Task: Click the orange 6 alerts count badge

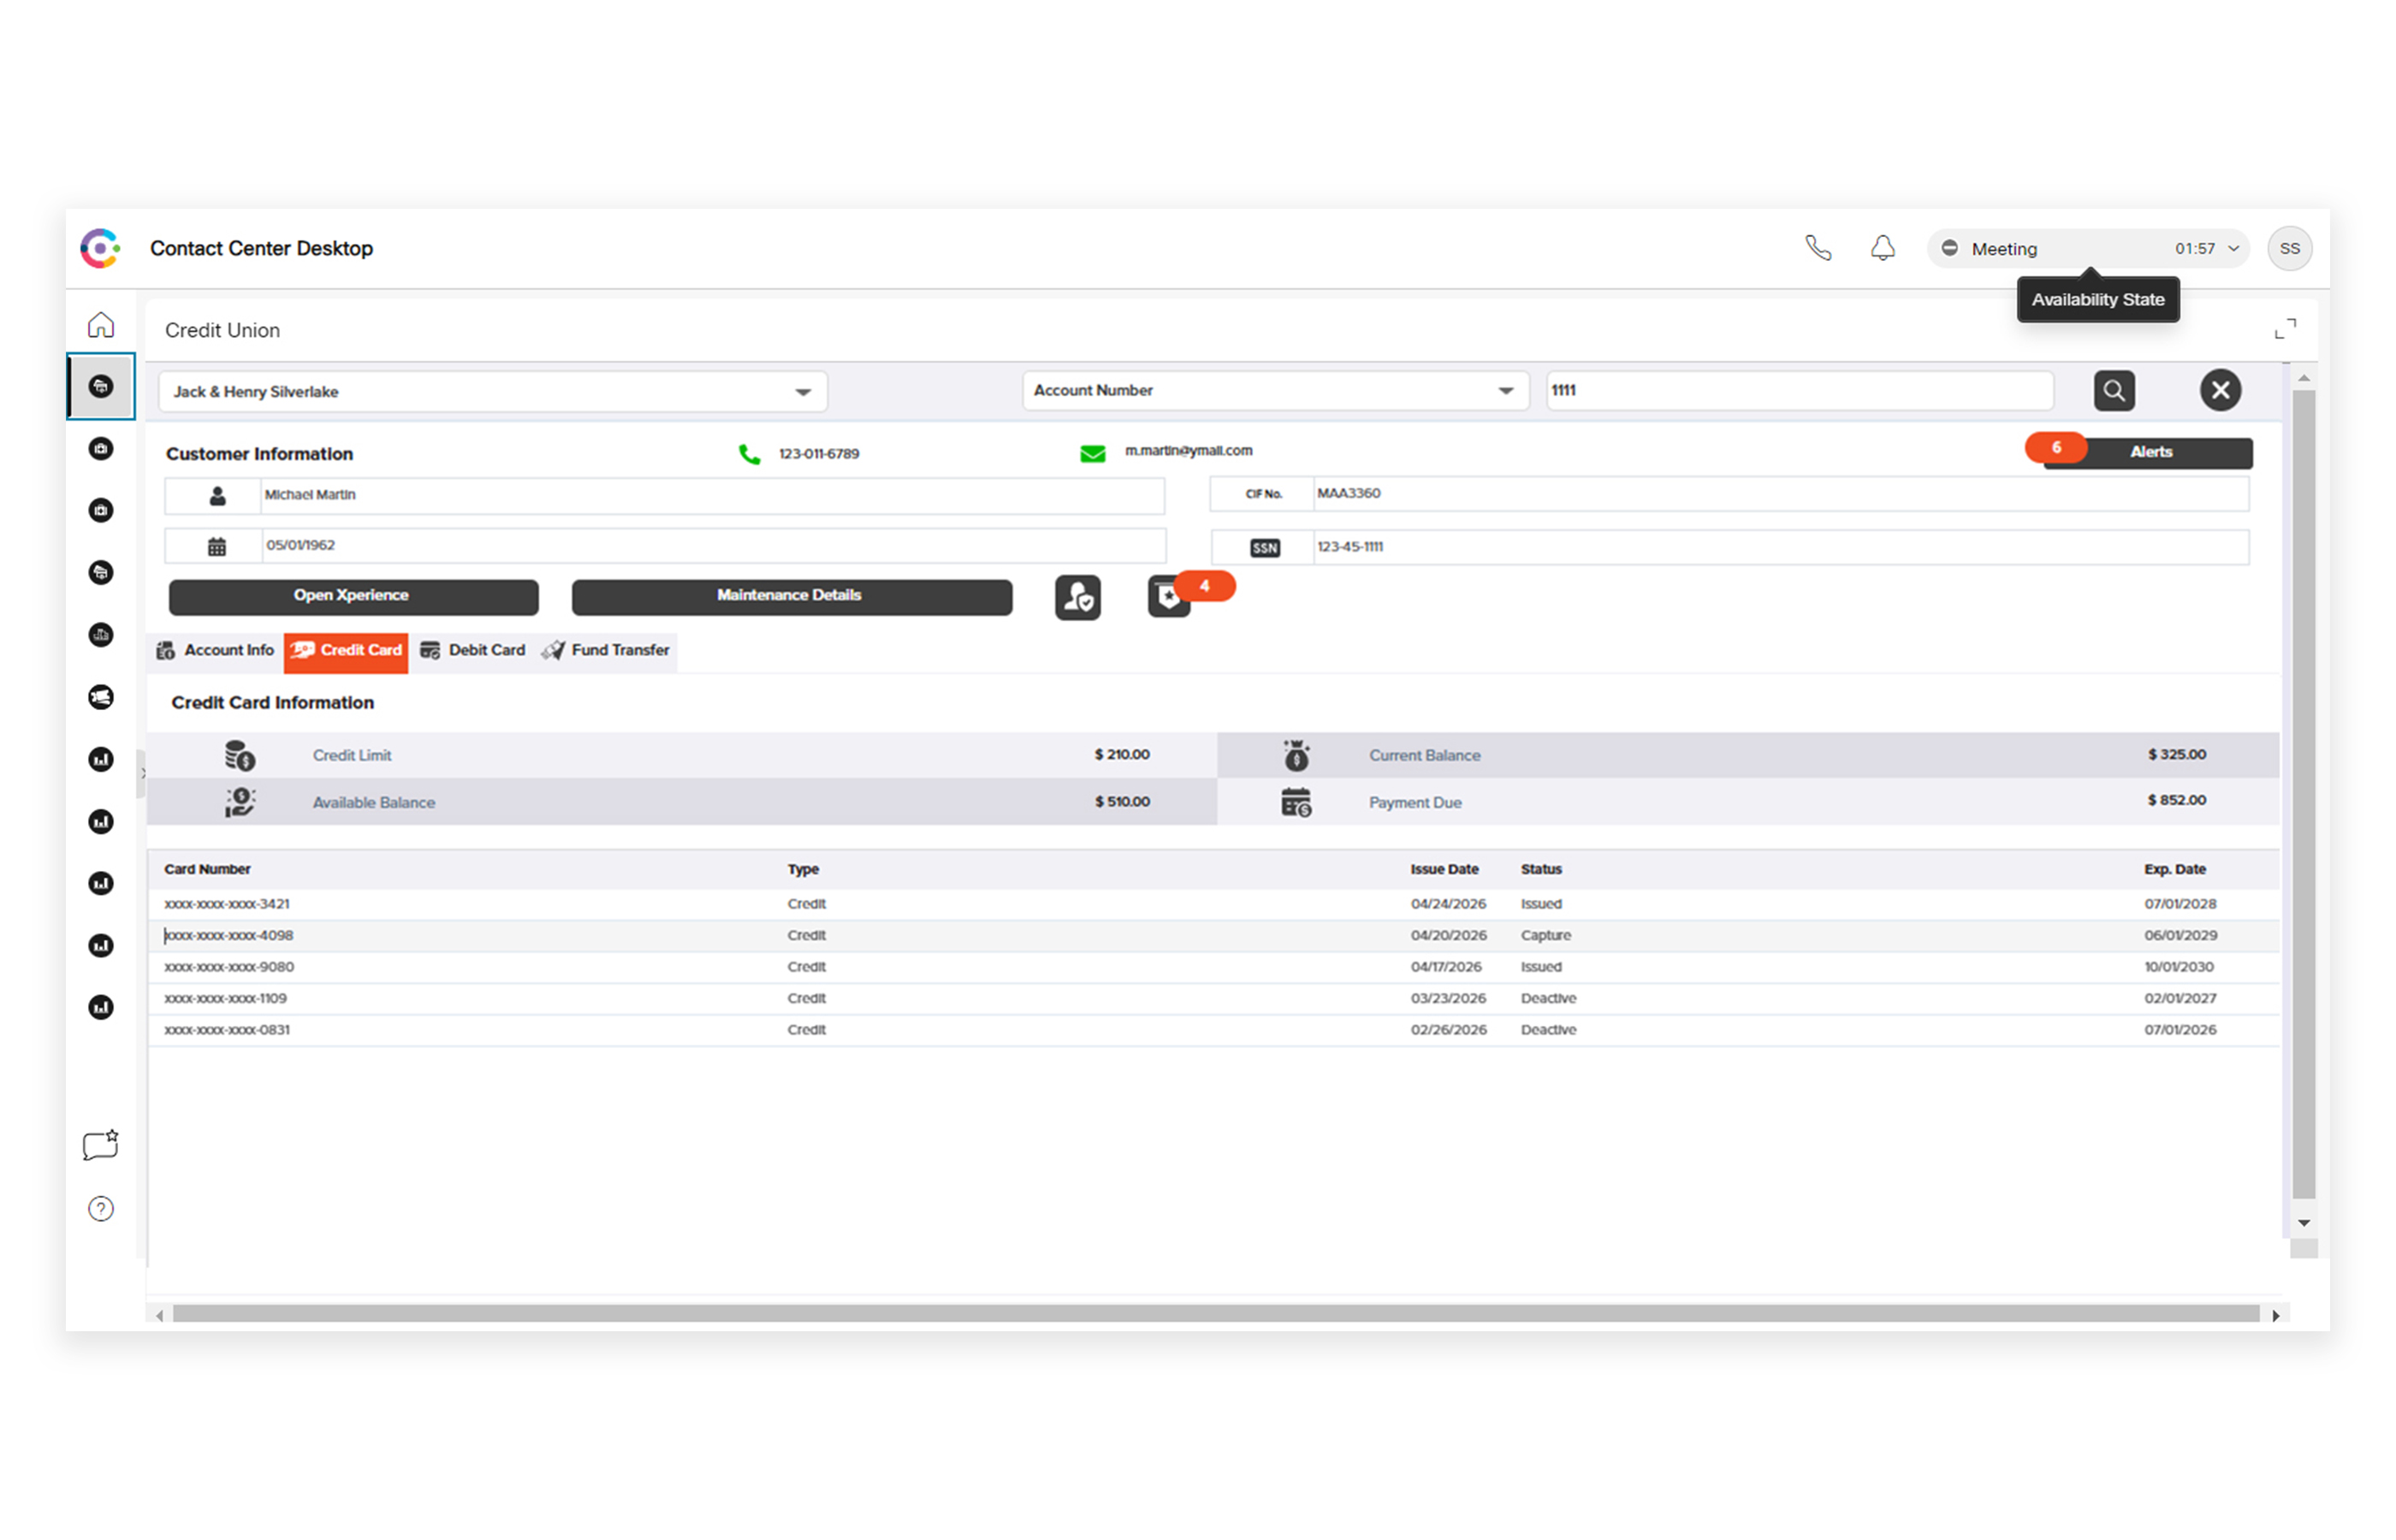Action: (x=2056, y=447)
